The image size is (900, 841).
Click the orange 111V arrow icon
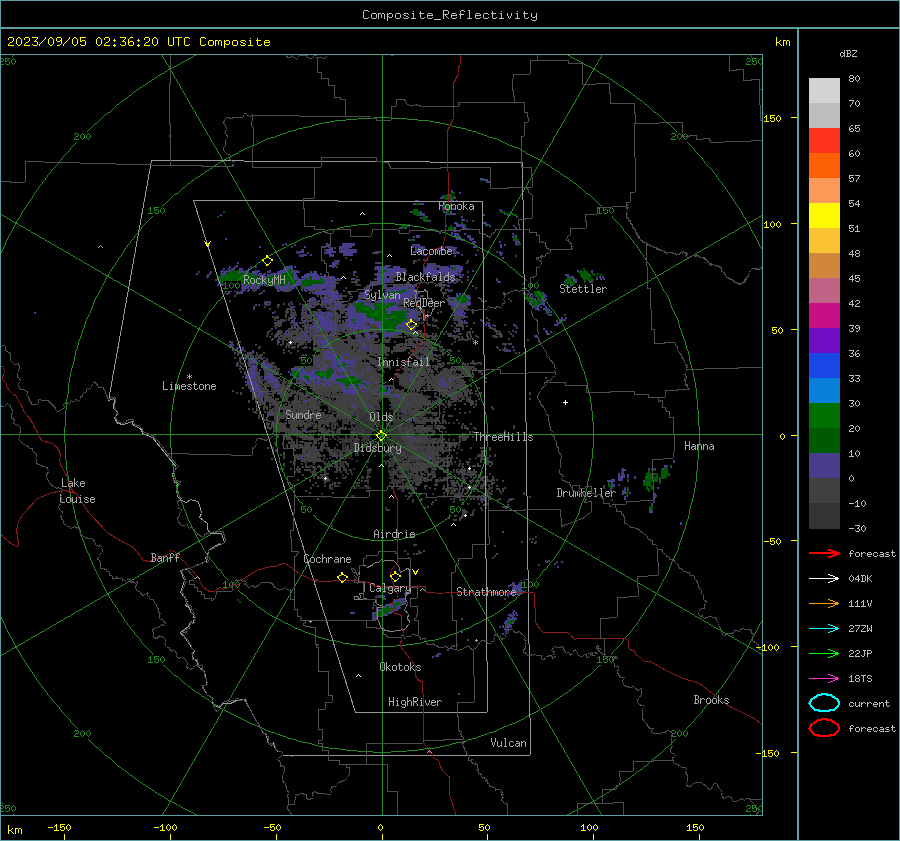click(824, 603)
